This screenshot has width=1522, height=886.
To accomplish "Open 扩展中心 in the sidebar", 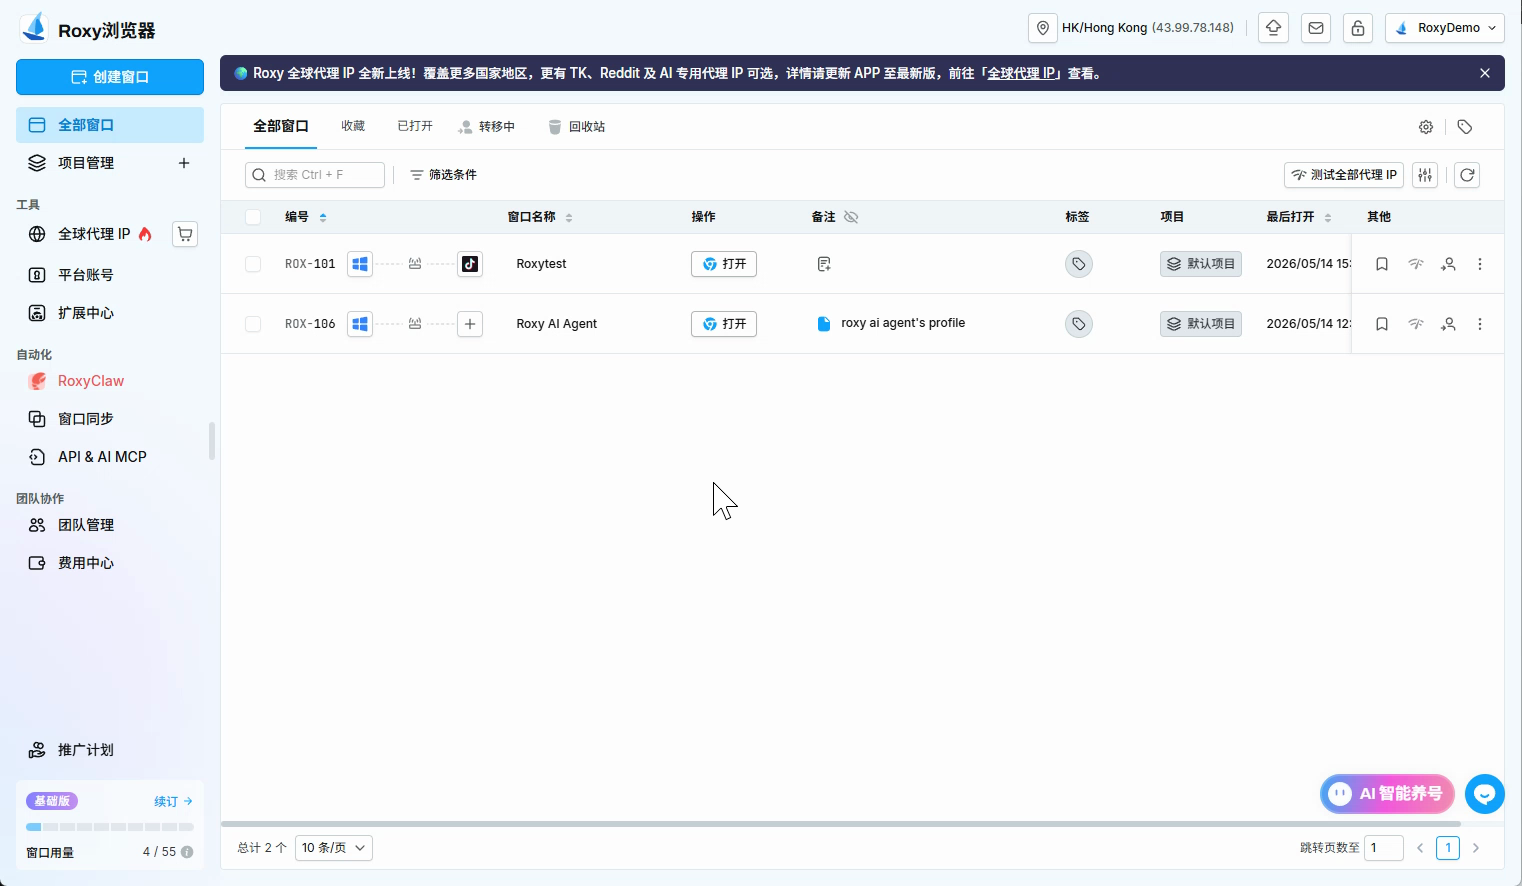I will coord(110,313).
